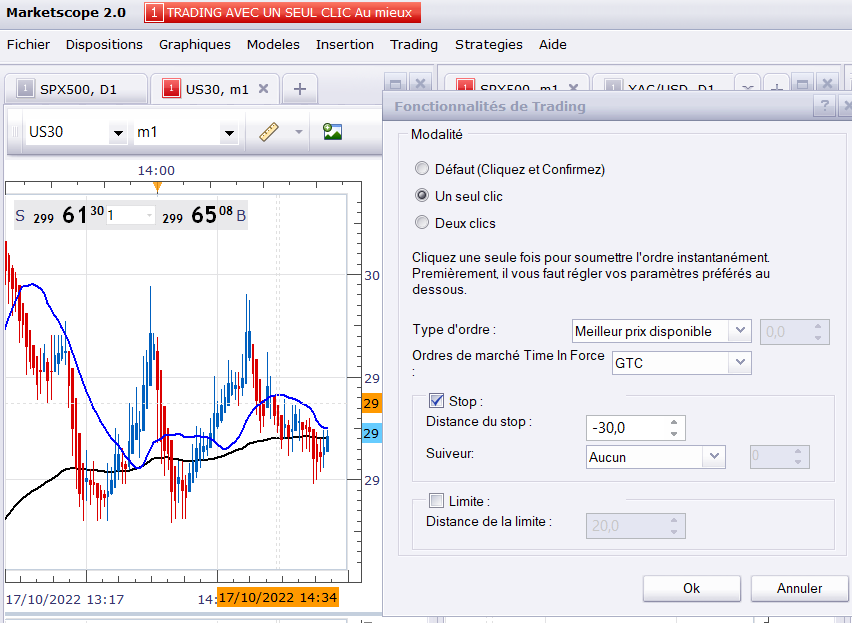Viewport: 852px width, 623px height.
Task: Close the US30, m1 tab
Action: [264, 89]
